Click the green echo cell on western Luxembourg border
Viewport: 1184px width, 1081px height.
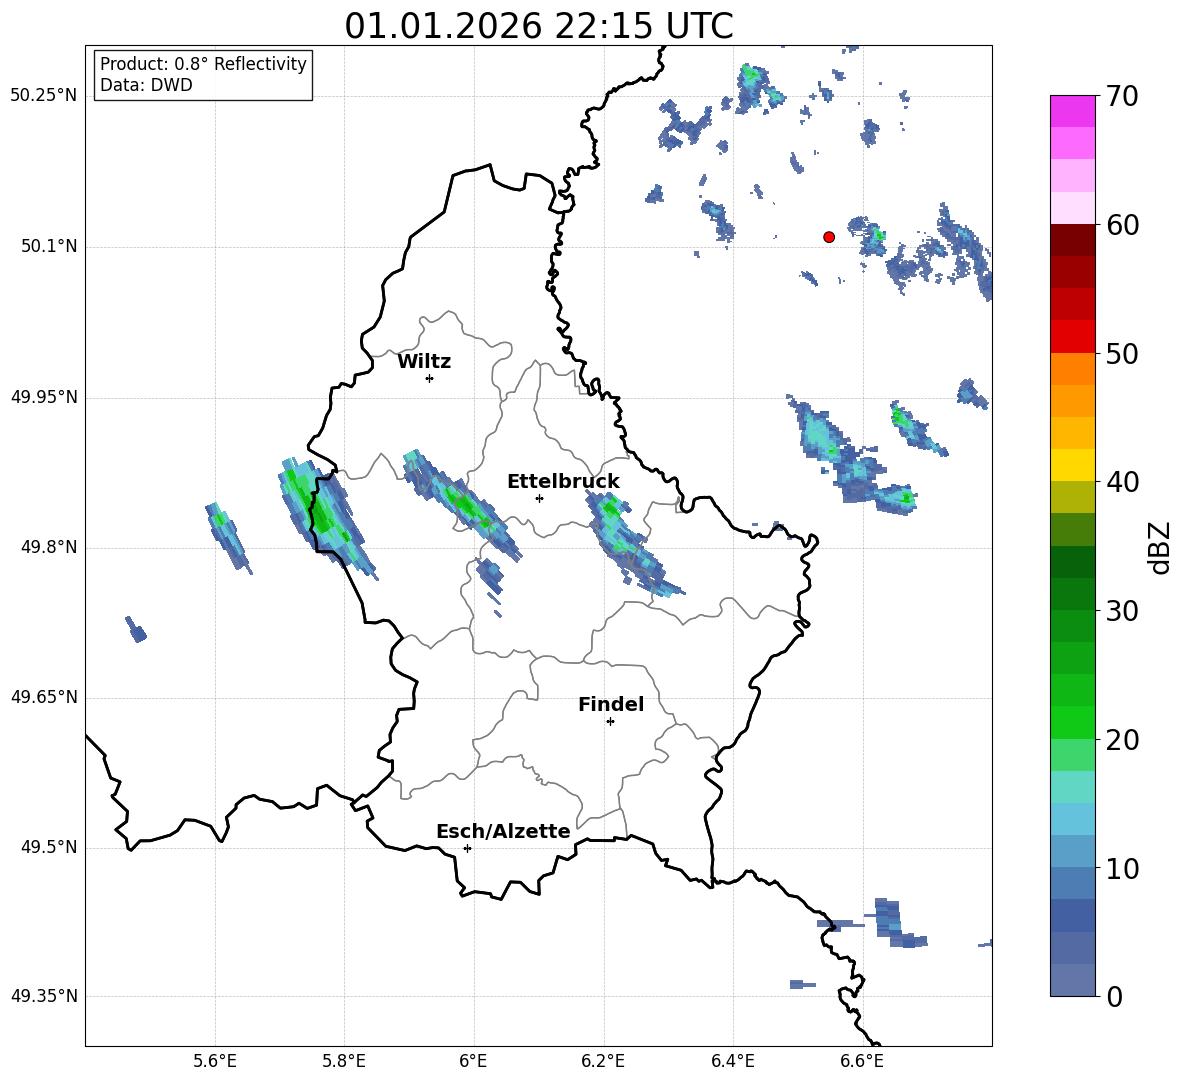[323, 515]
